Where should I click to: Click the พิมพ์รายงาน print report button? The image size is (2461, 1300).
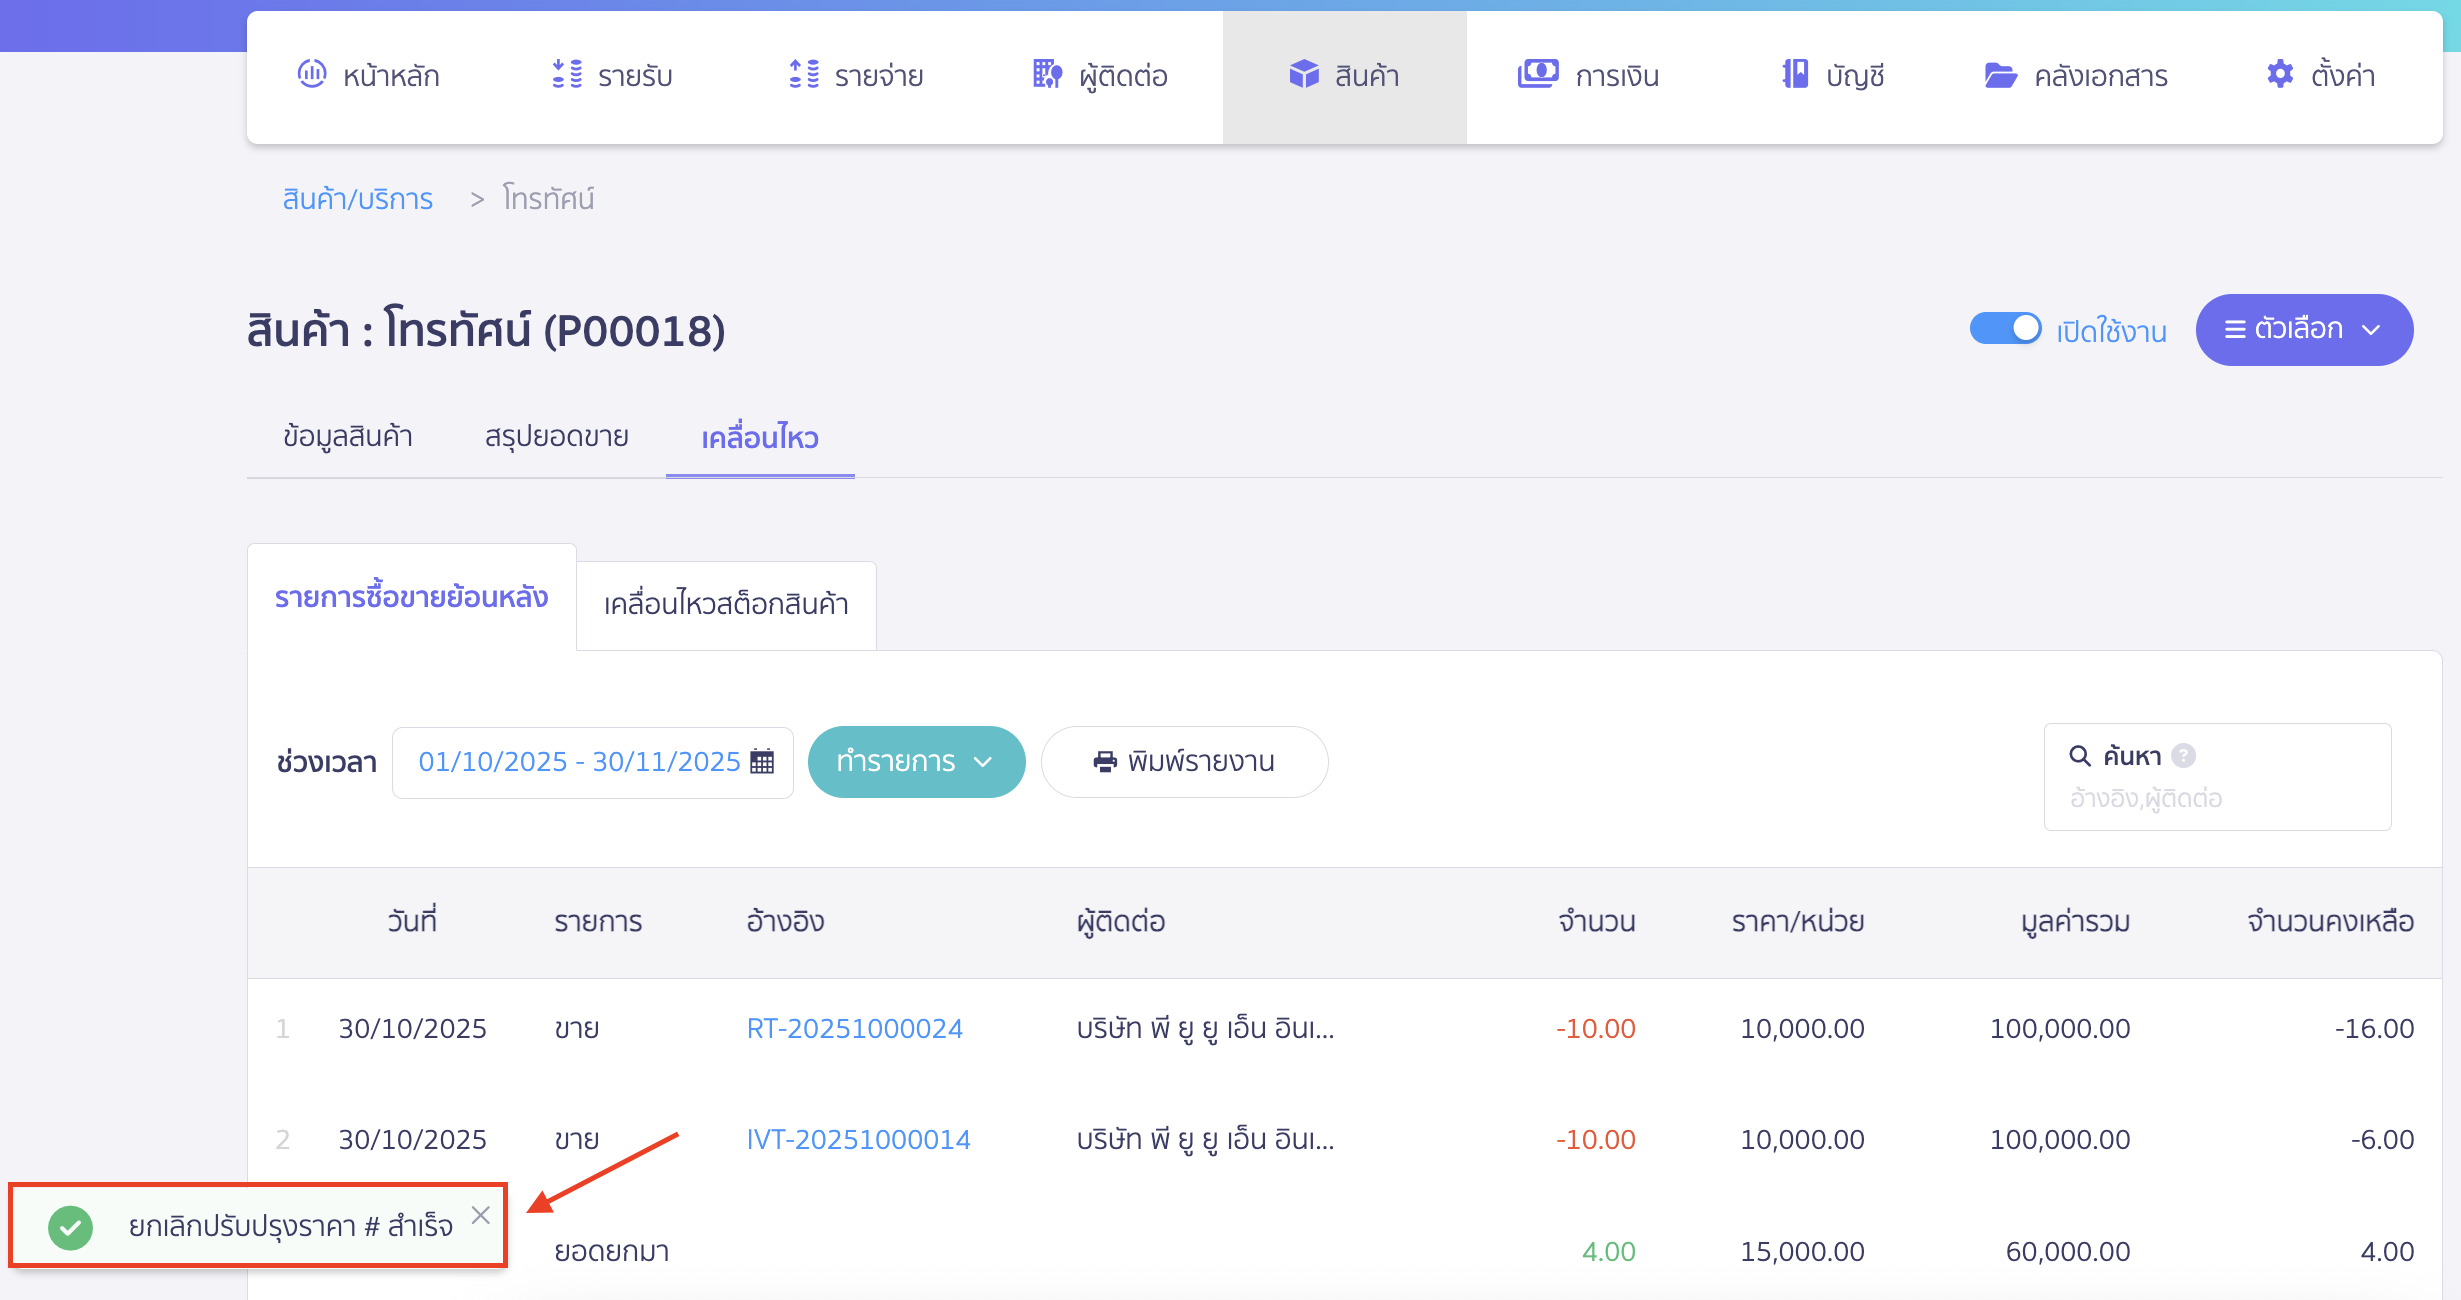point(1184,762)
